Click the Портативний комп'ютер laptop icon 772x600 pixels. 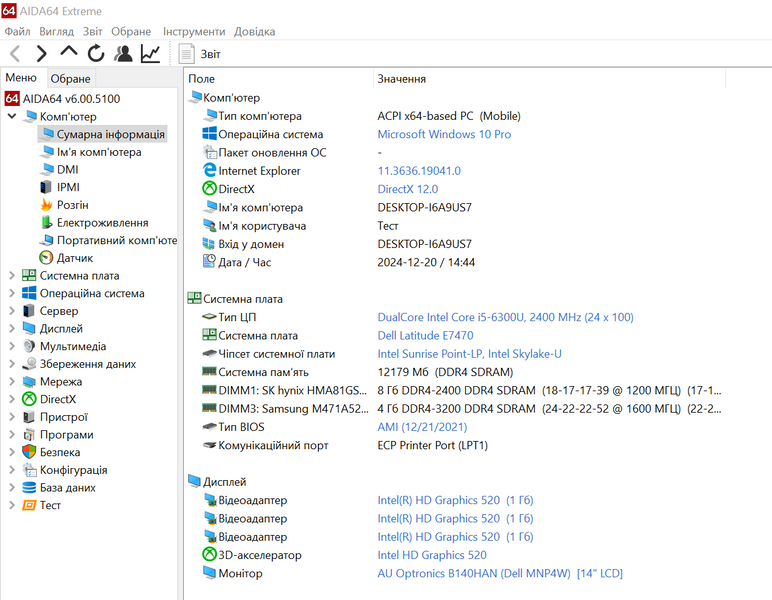(47, 240)
